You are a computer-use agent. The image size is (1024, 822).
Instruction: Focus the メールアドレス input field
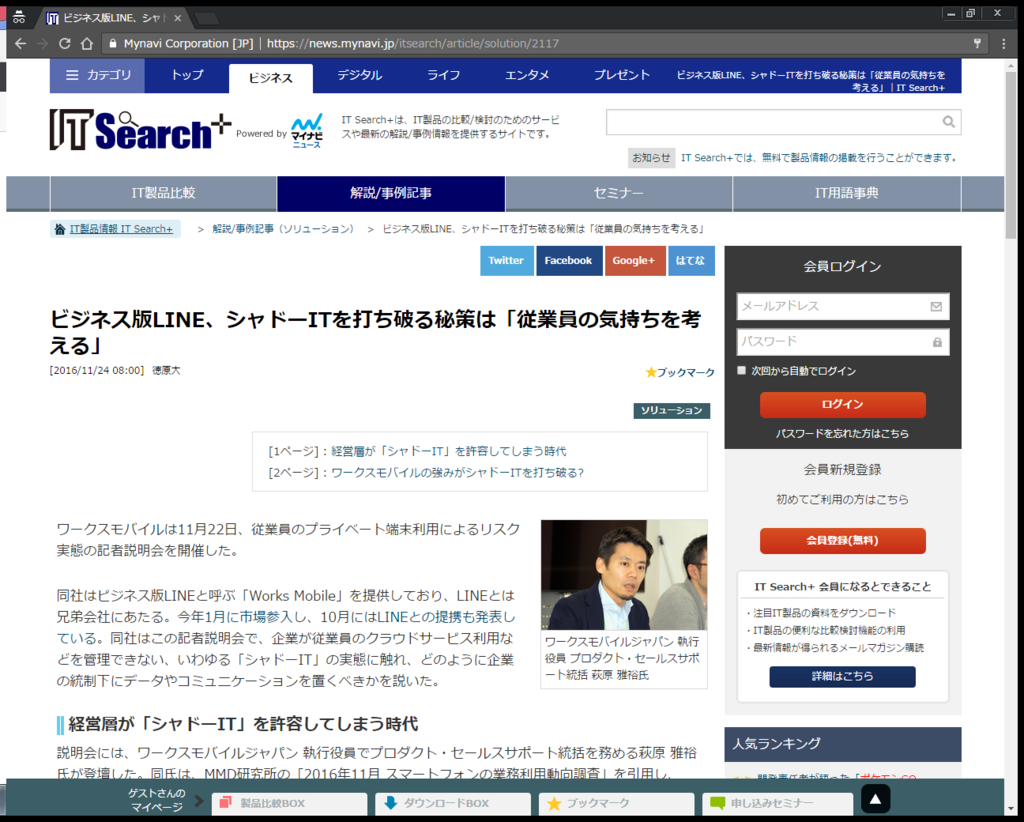[x=842, y=306]
